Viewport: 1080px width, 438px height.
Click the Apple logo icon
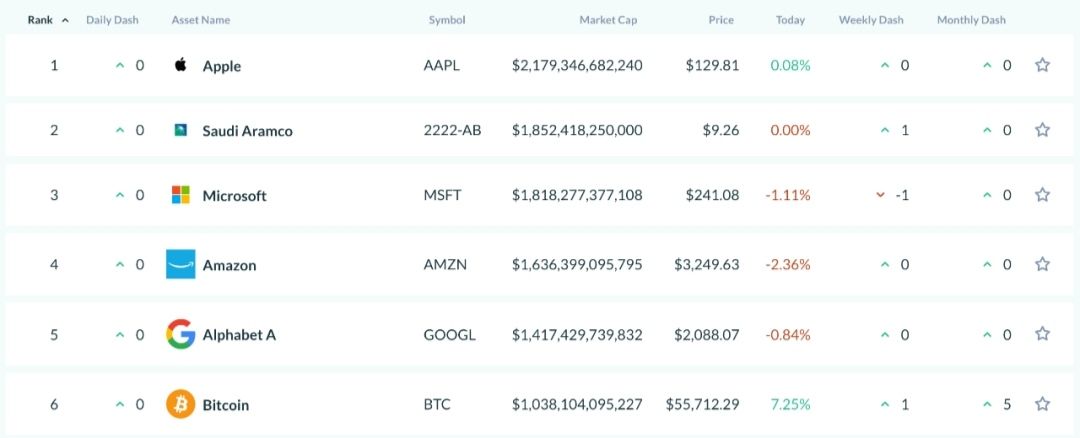pos(181,65)
